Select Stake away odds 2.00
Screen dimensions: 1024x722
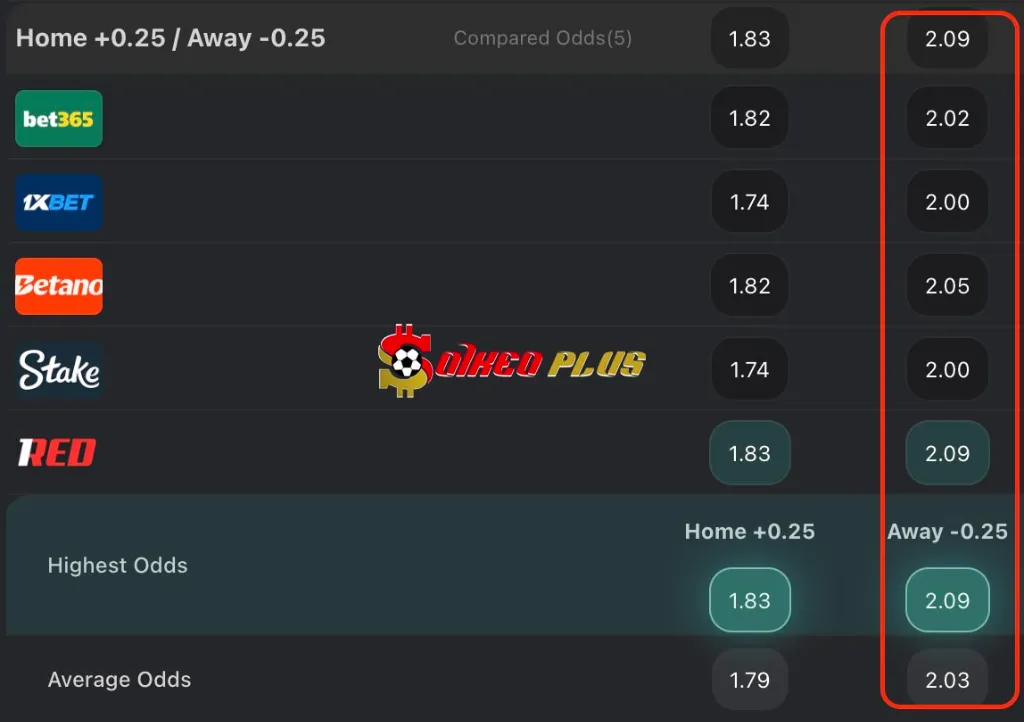tap(947, 370)
